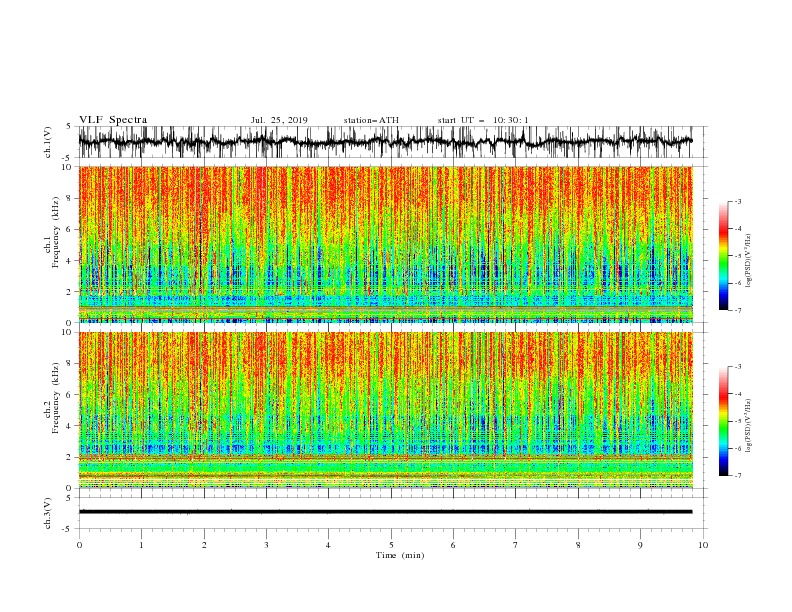
Task: Click inside the ch.2 spectrogram panel
Action: [x=385, y=410]
